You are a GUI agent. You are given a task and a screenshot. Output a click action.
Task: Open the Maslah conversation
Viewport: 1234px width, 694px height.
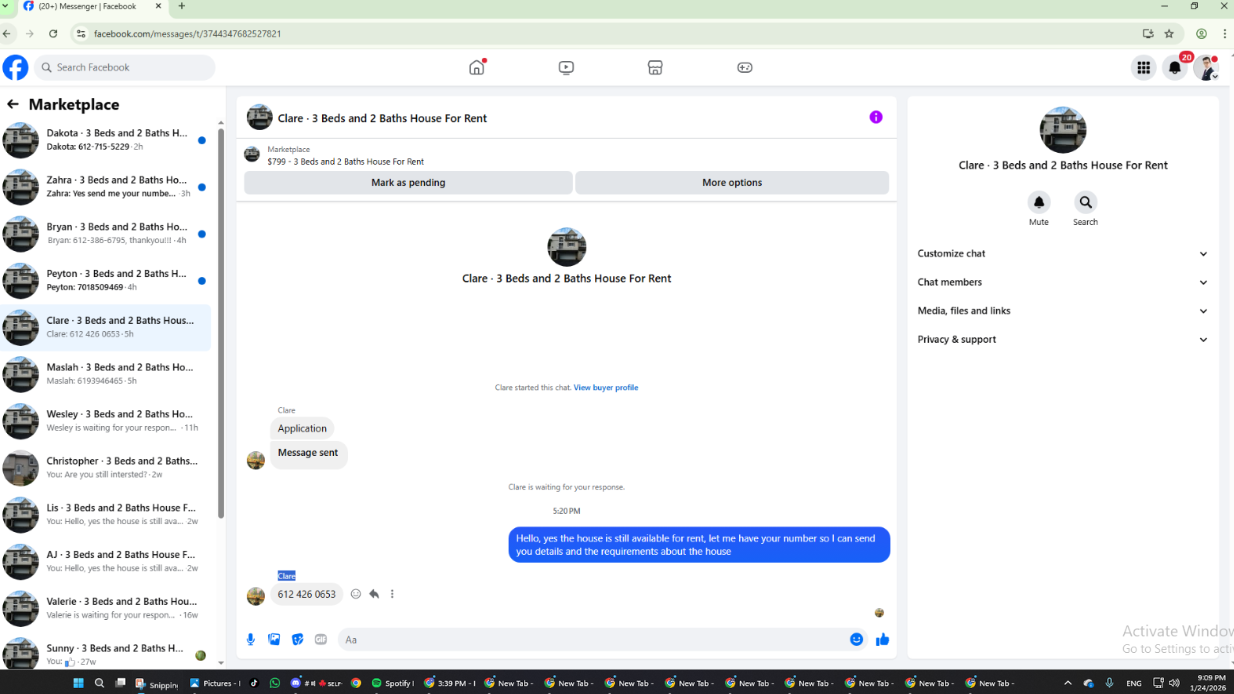[106, 374]
